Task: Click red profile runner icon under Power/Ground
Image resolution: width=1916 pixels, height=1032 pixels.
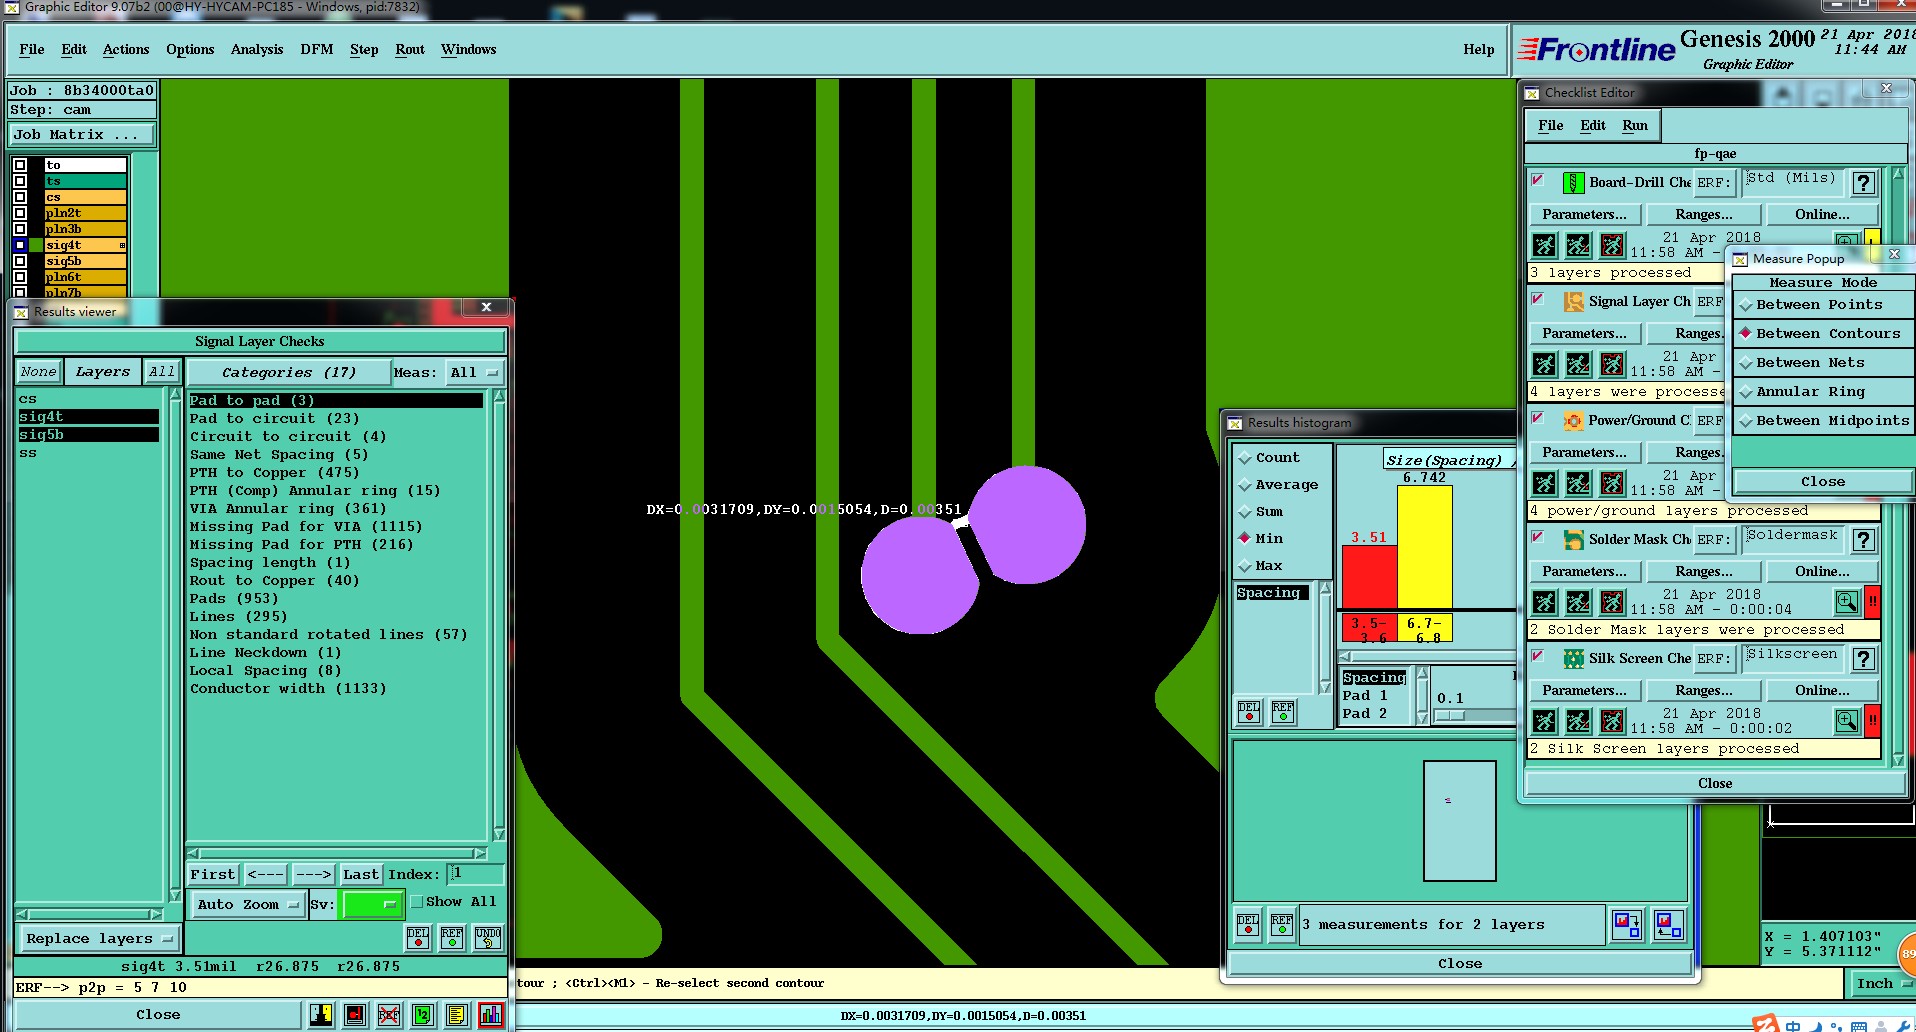Action: tap(1613, 483)
